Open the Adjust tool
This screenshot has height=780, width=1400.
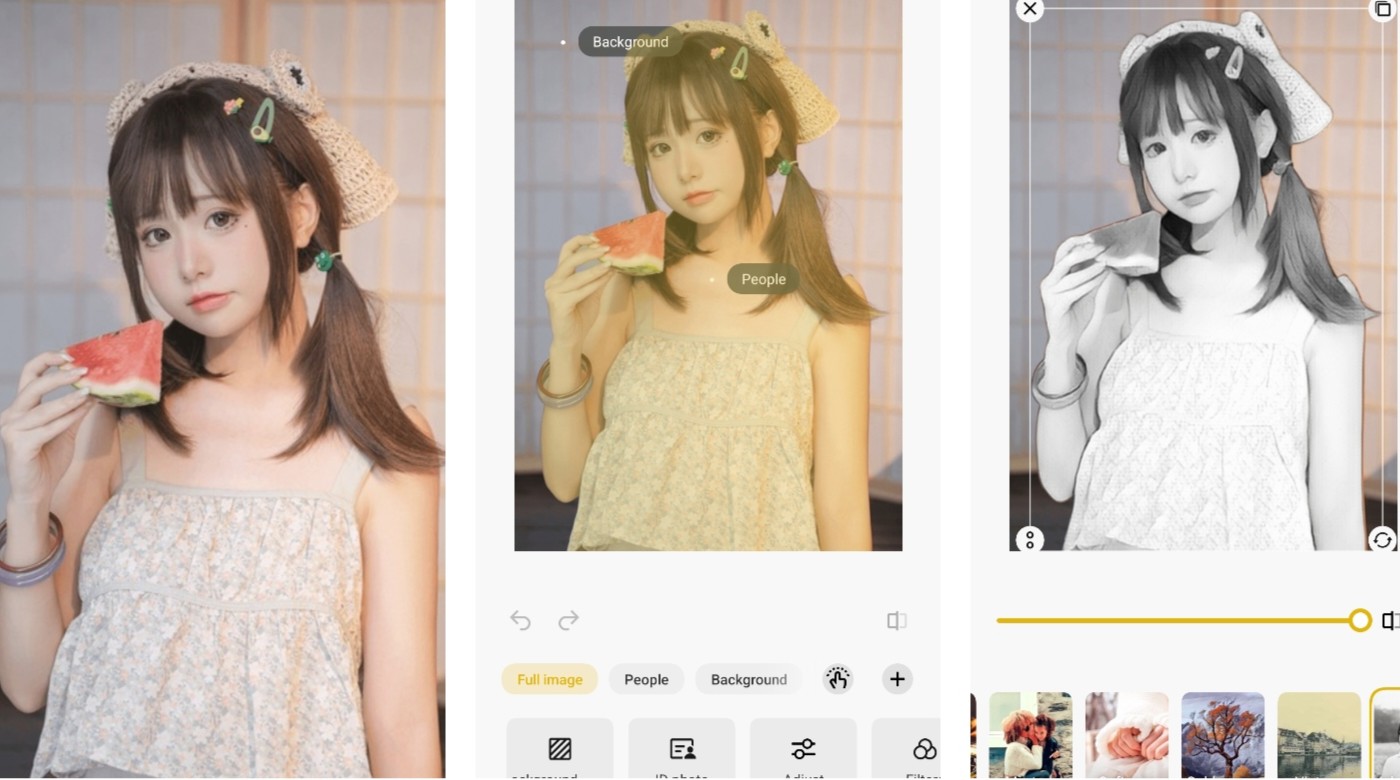coord(803,749)
